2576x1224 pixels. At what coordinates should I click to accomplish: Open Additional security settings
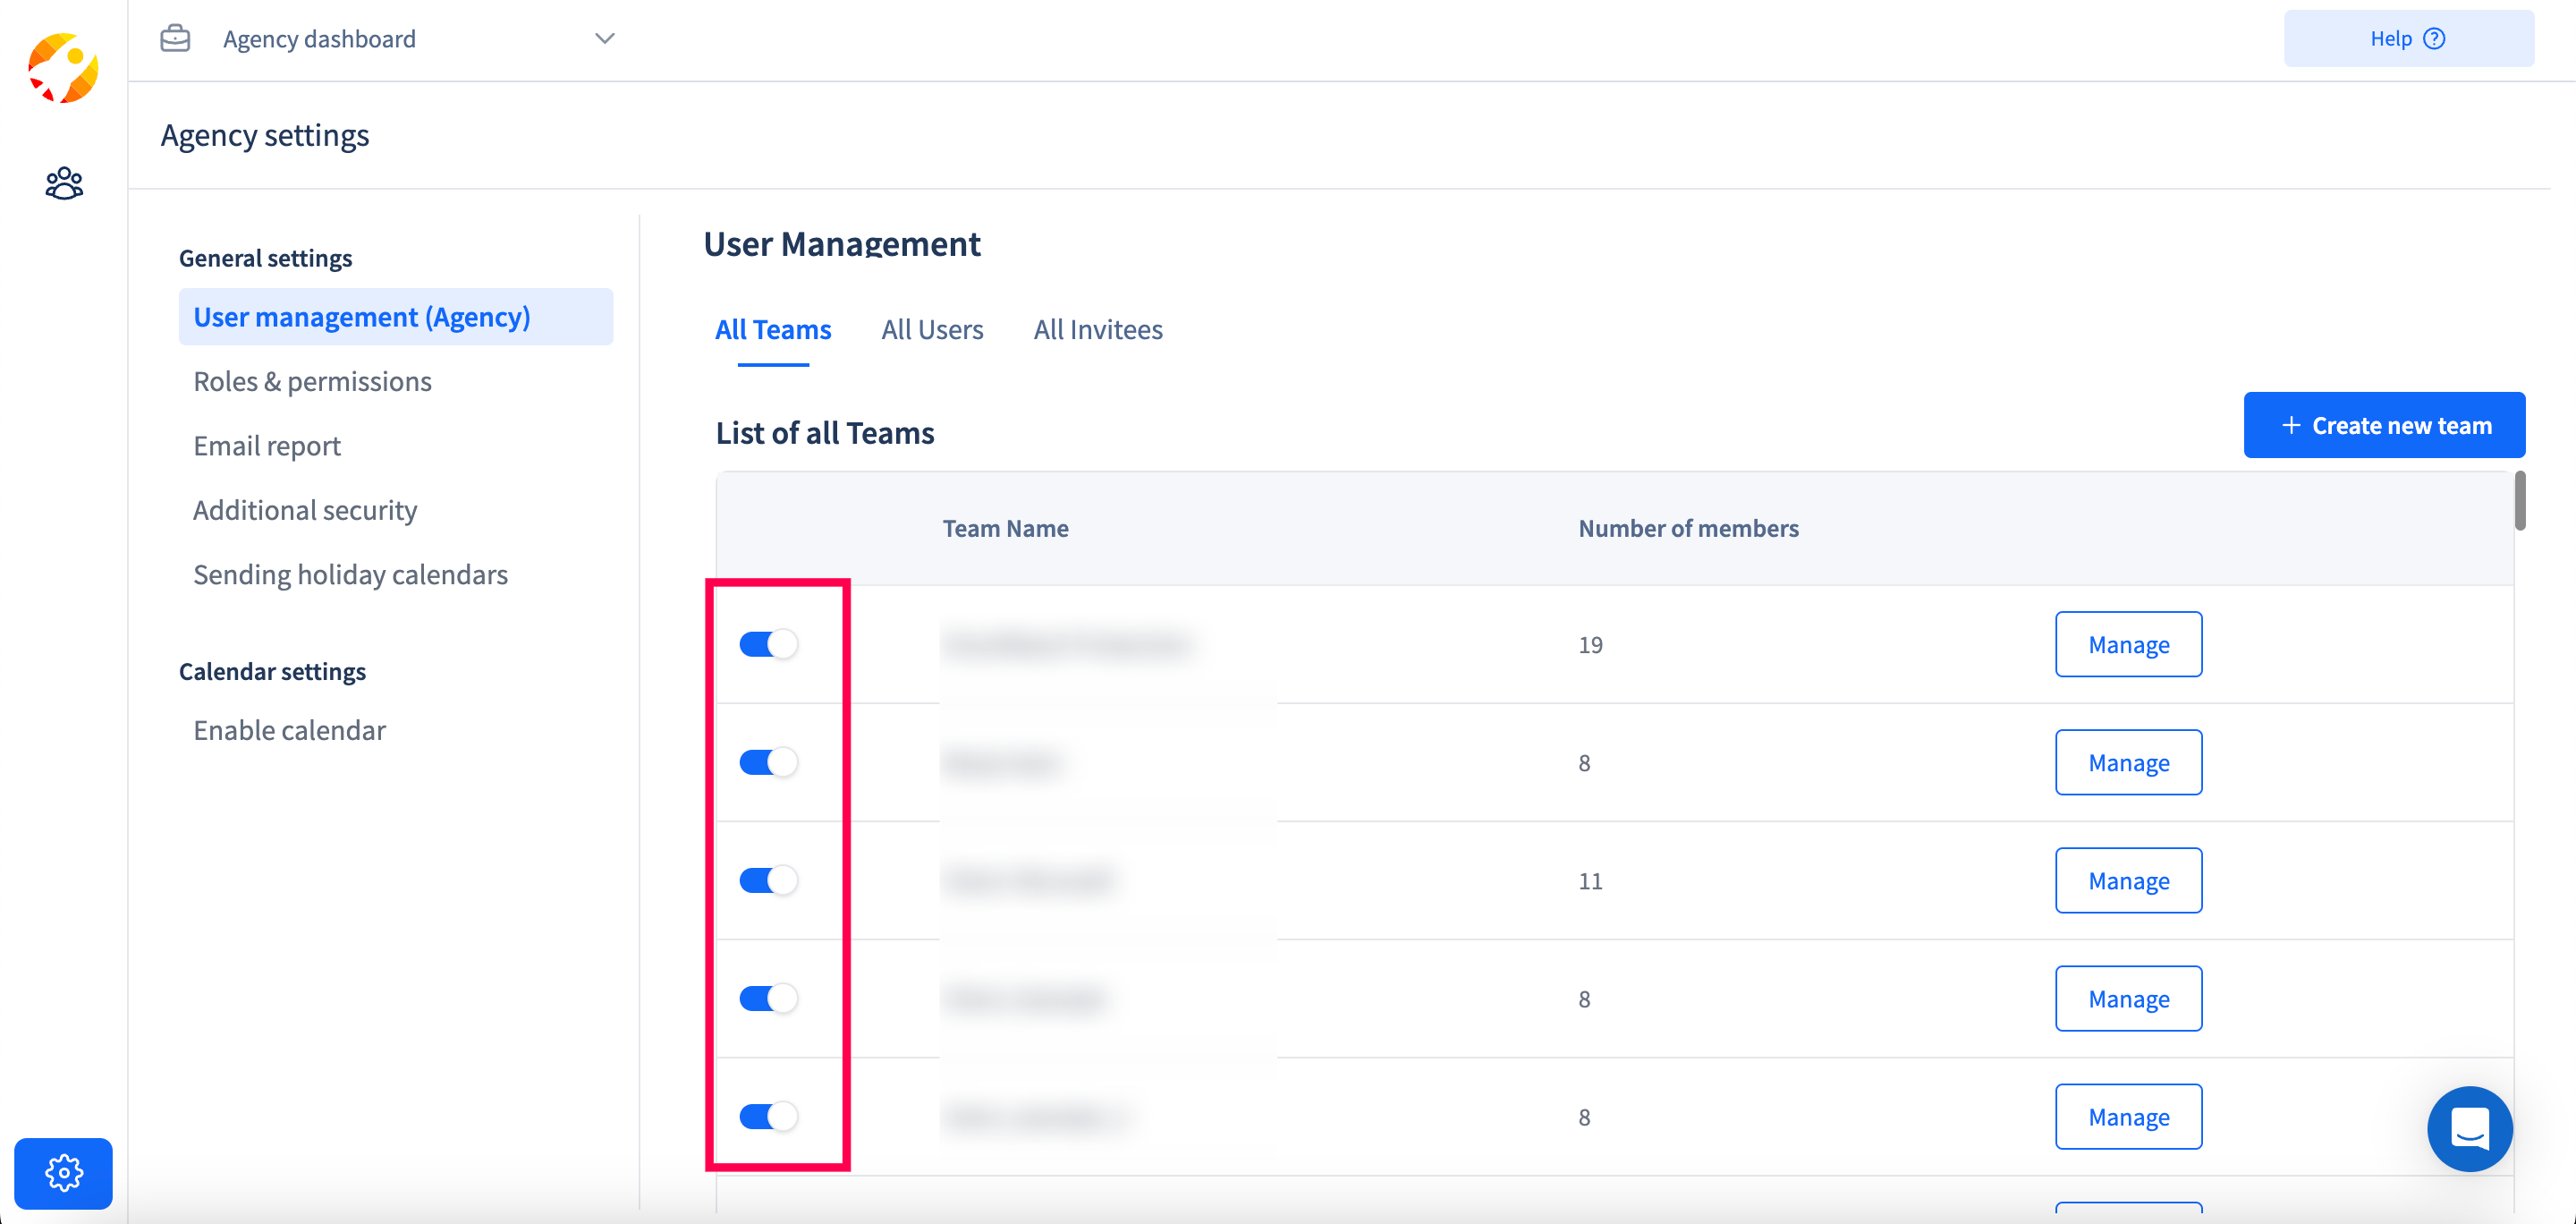coord(305,510)
